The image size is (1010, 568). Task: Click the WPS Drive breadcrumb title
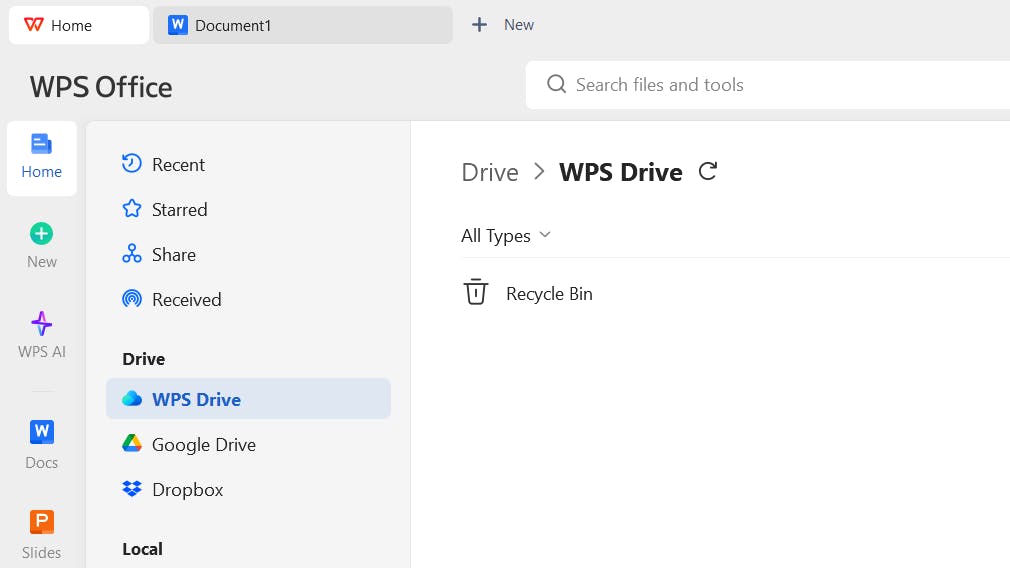pos(620,173)
